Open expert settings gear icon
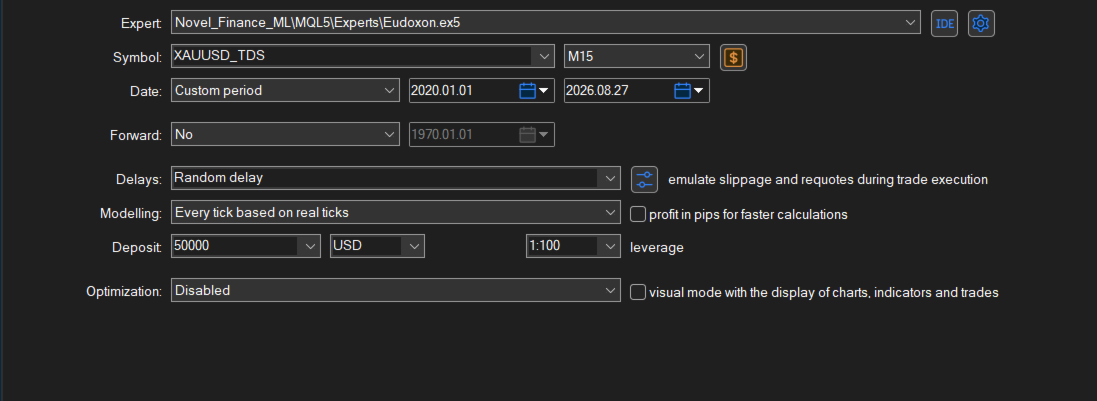Image resolution: width=1097 pixels, height=401 pixels. tap(981, 23)
